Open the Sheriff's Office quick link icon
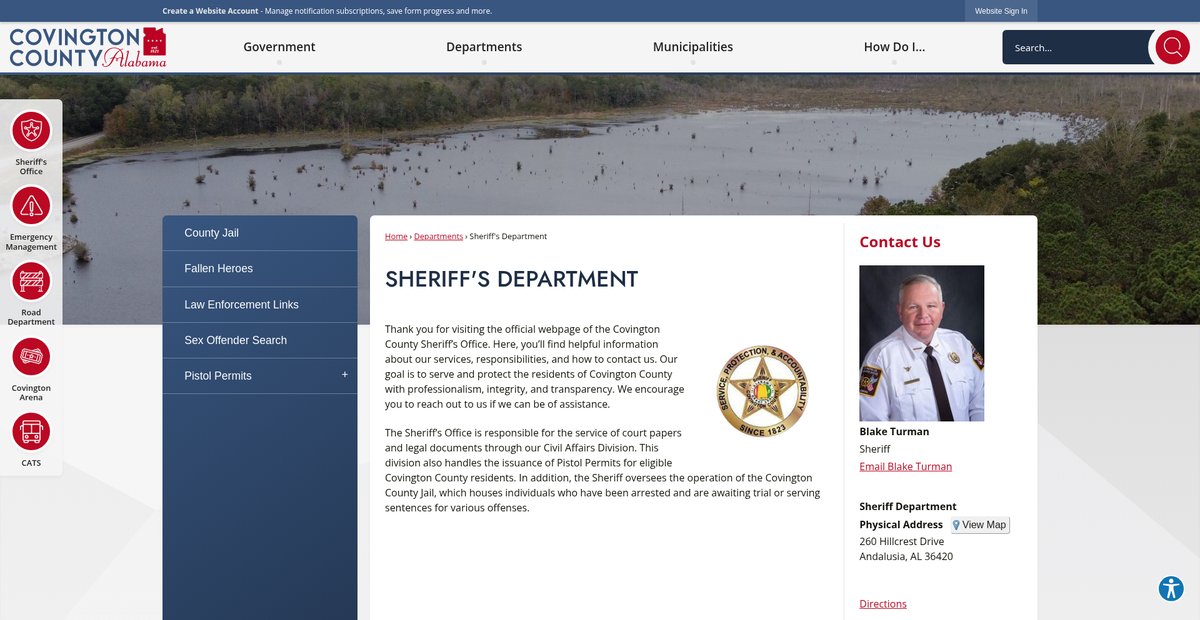Image resolution: width=1200 pixels, height=620 pixels. coord(31,130)
